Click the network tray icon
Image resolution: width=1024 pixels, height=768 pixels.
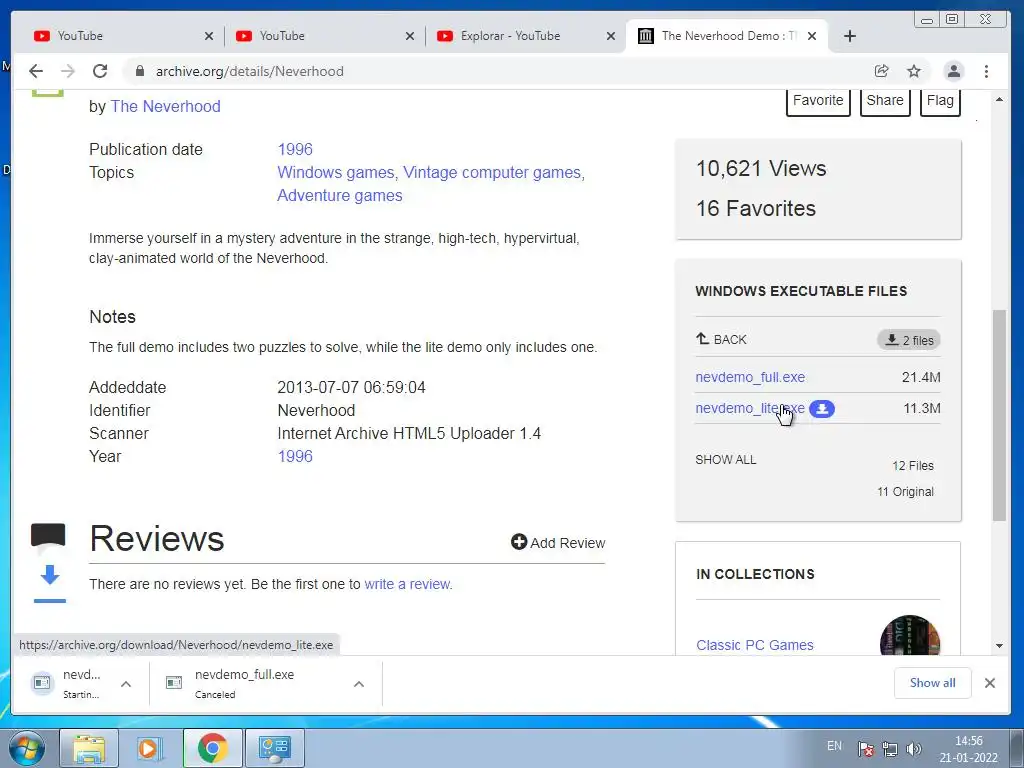click(889, 749)
